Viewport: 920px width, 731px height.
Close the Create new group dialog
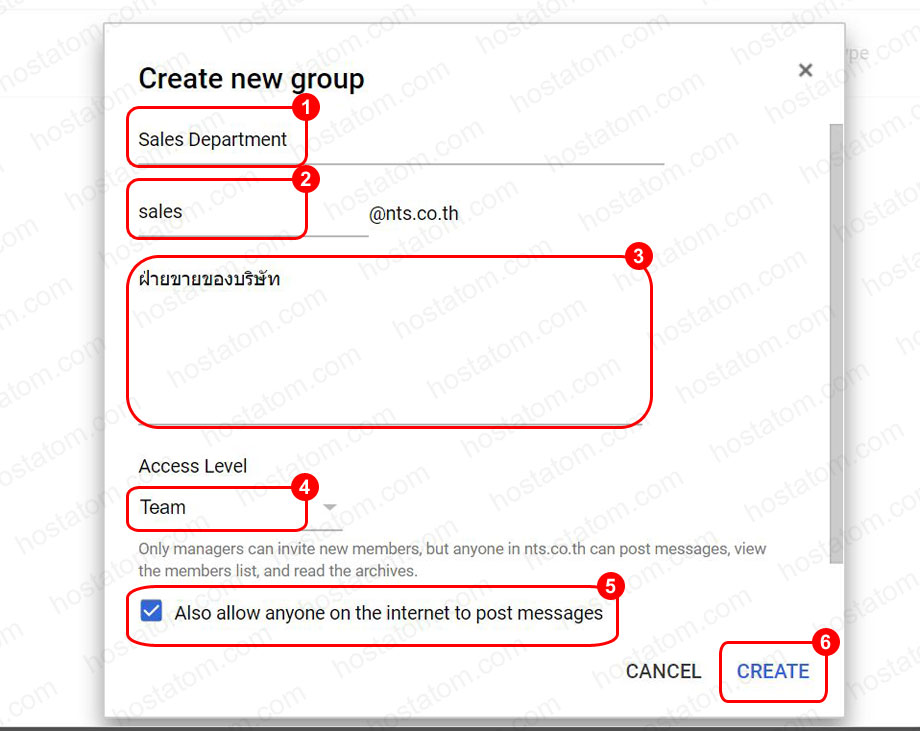click(805, 70)
